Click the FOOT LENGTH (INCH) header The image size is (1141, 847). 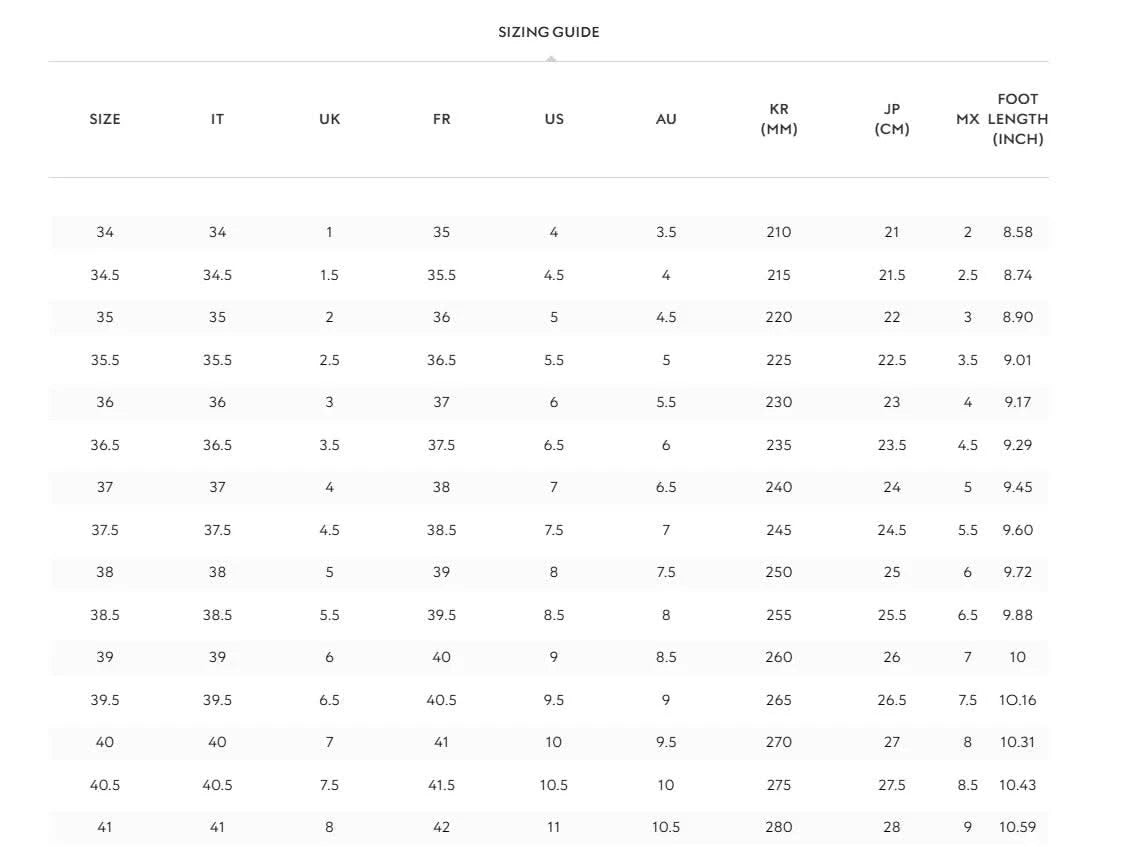(1018, 119)
